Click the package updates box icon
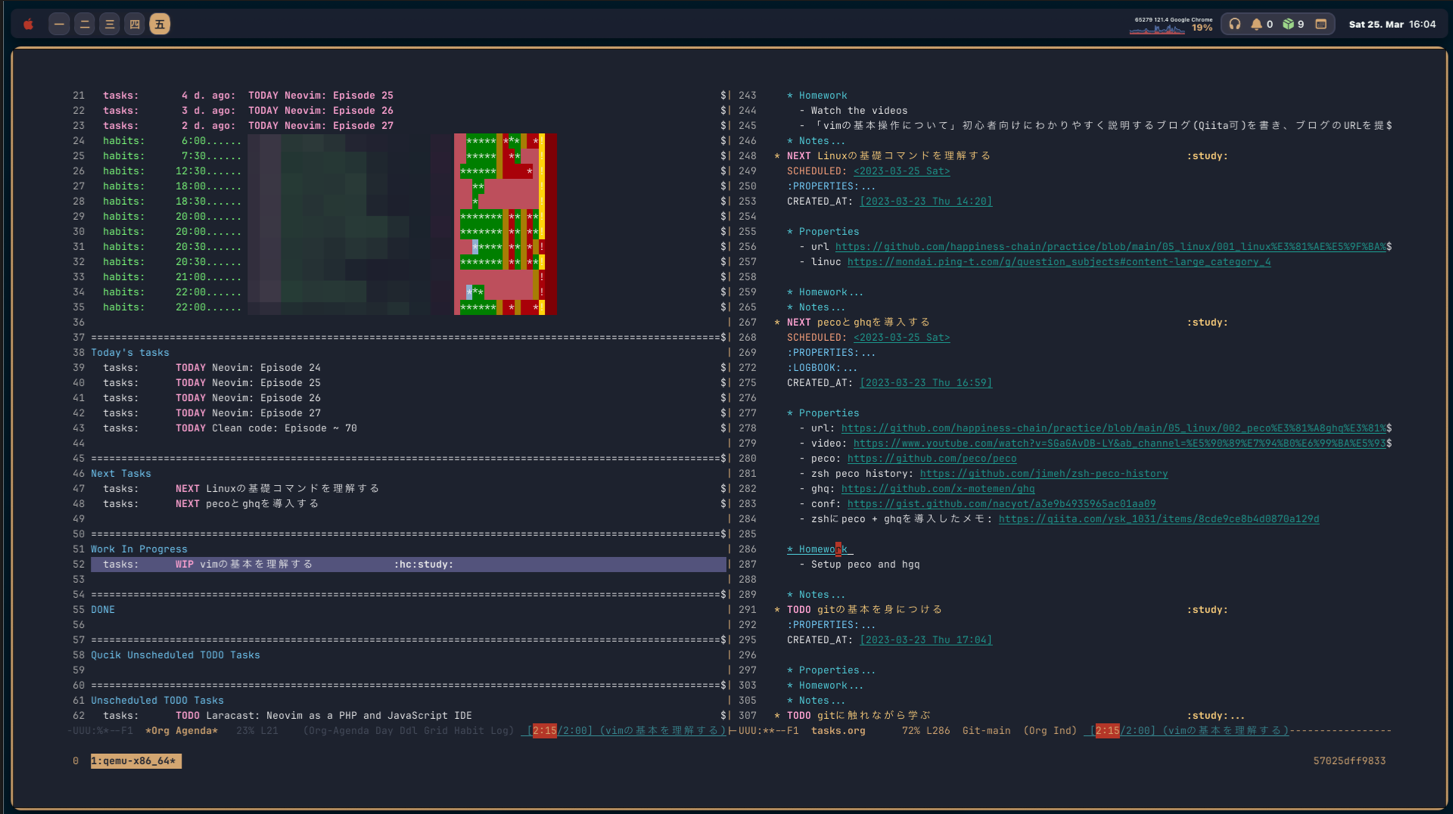 pyautogui.click(x=1288, y=24)
